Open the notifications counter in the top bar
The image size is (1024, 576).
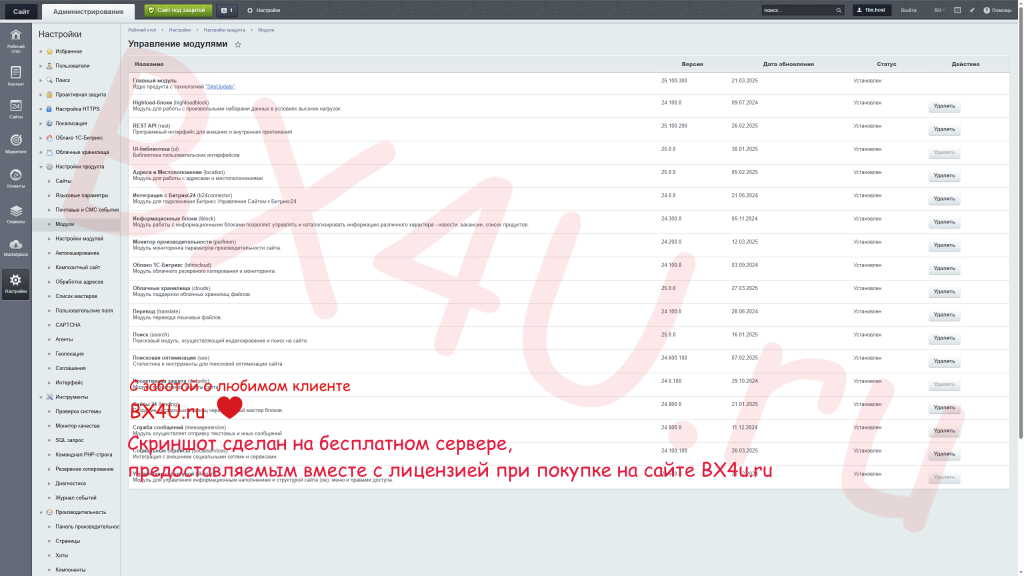pos(227,10)
